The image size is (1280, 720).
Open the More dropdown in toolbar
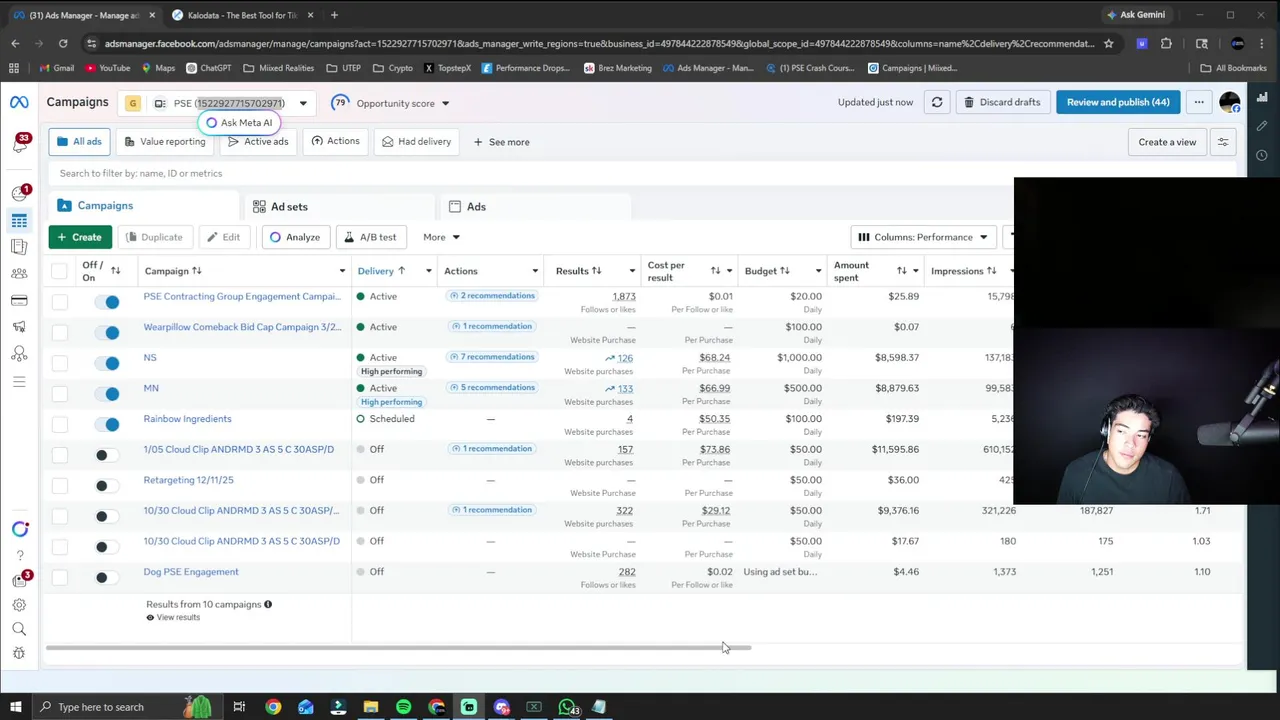pyautogui.click(x=441, y=237)
